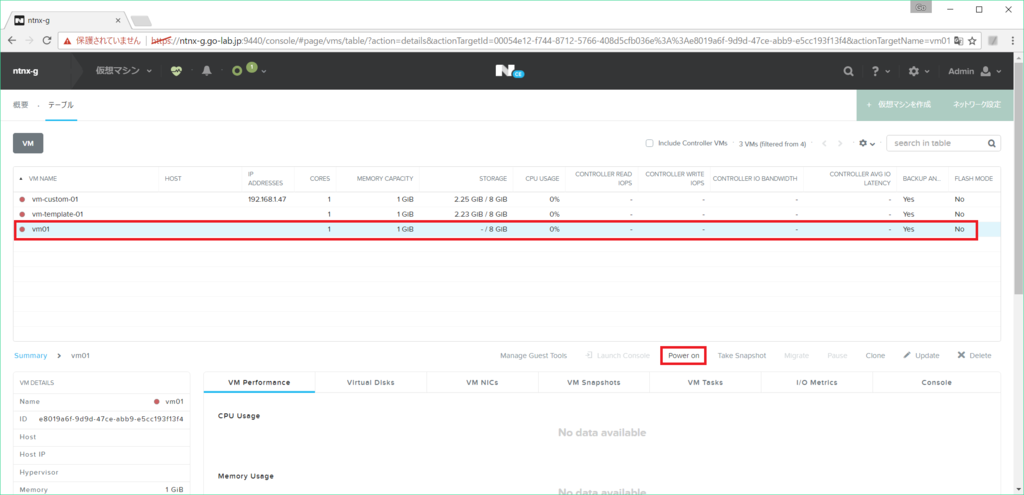The image size is (1024, 495).
Task: Open the Chrome menu dots
Action: click(x=1012, y=40)
